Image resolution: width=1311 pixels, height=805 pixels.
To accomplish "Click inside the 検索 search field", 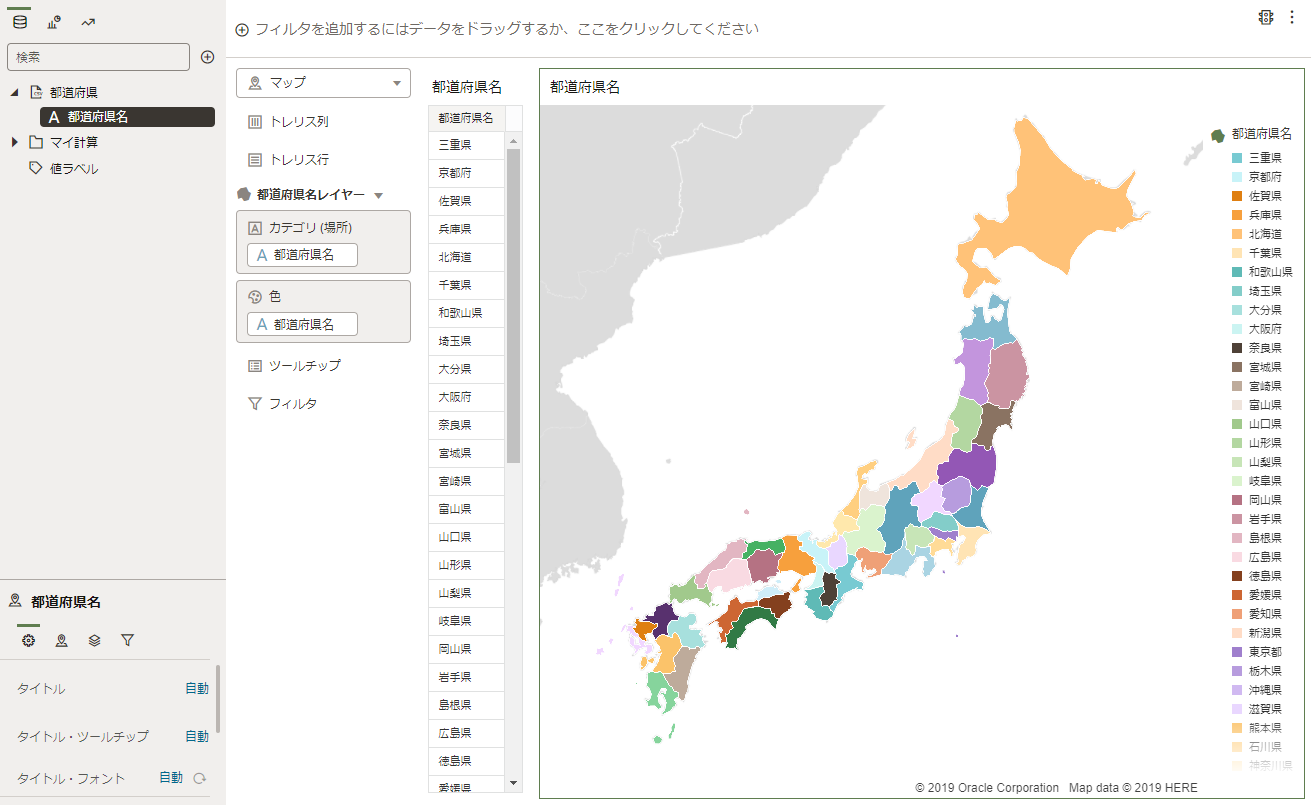I will coord(98,57).
